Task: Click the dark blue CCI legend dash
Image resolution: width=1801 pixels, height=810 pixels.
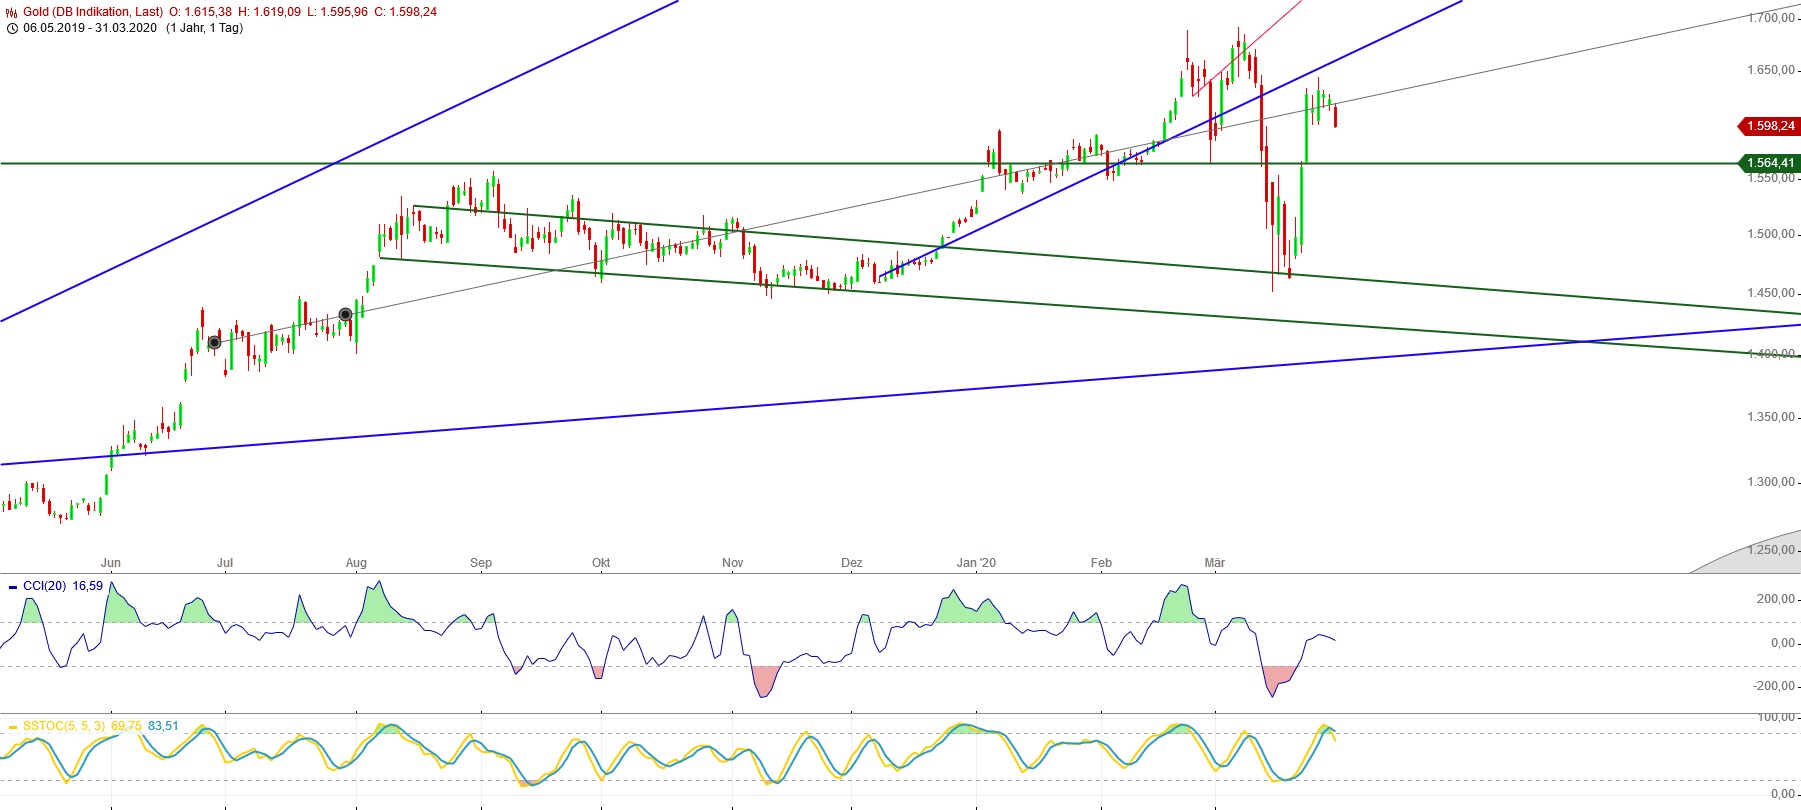Action: tap(13, 587)
